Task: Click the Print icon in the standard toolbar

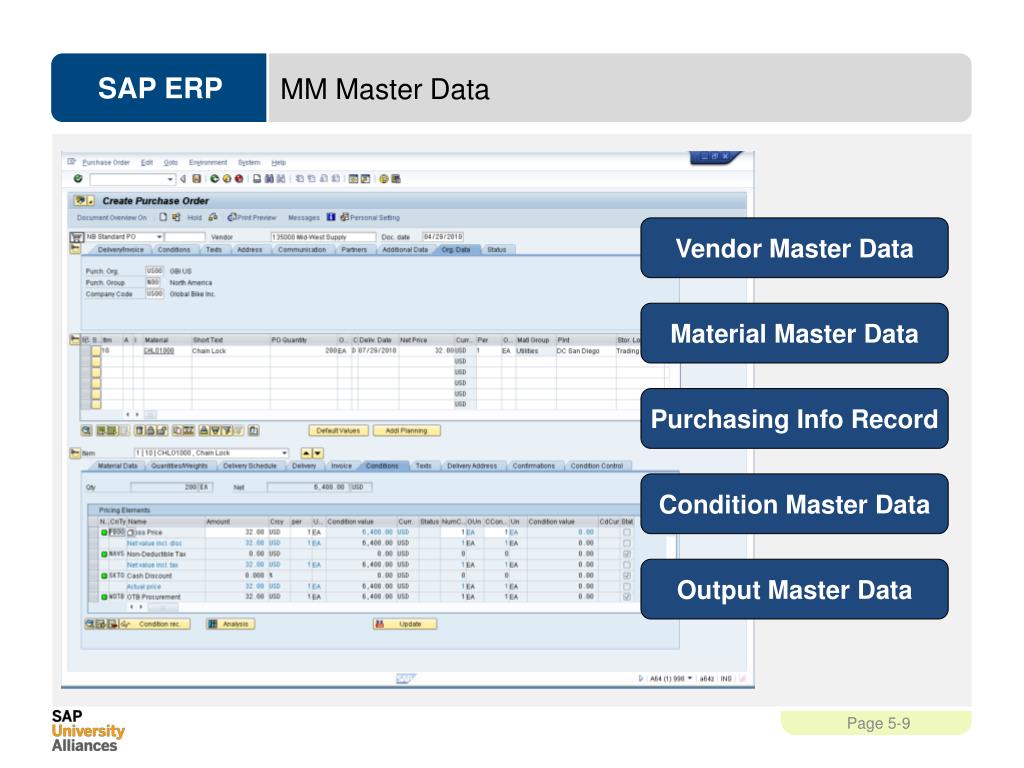Action: click(x=257, y=179)
